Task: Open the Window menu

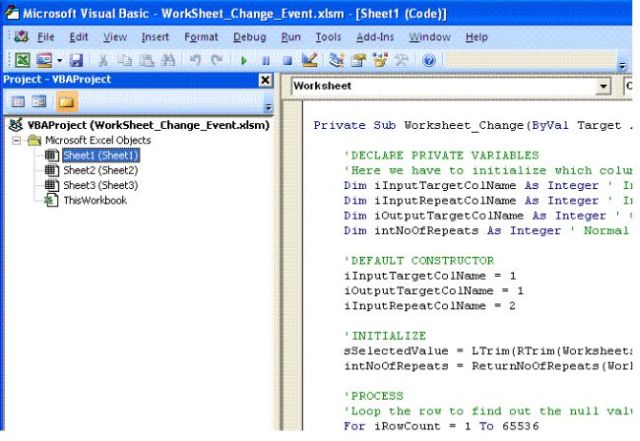Action: tap(430, 37)
